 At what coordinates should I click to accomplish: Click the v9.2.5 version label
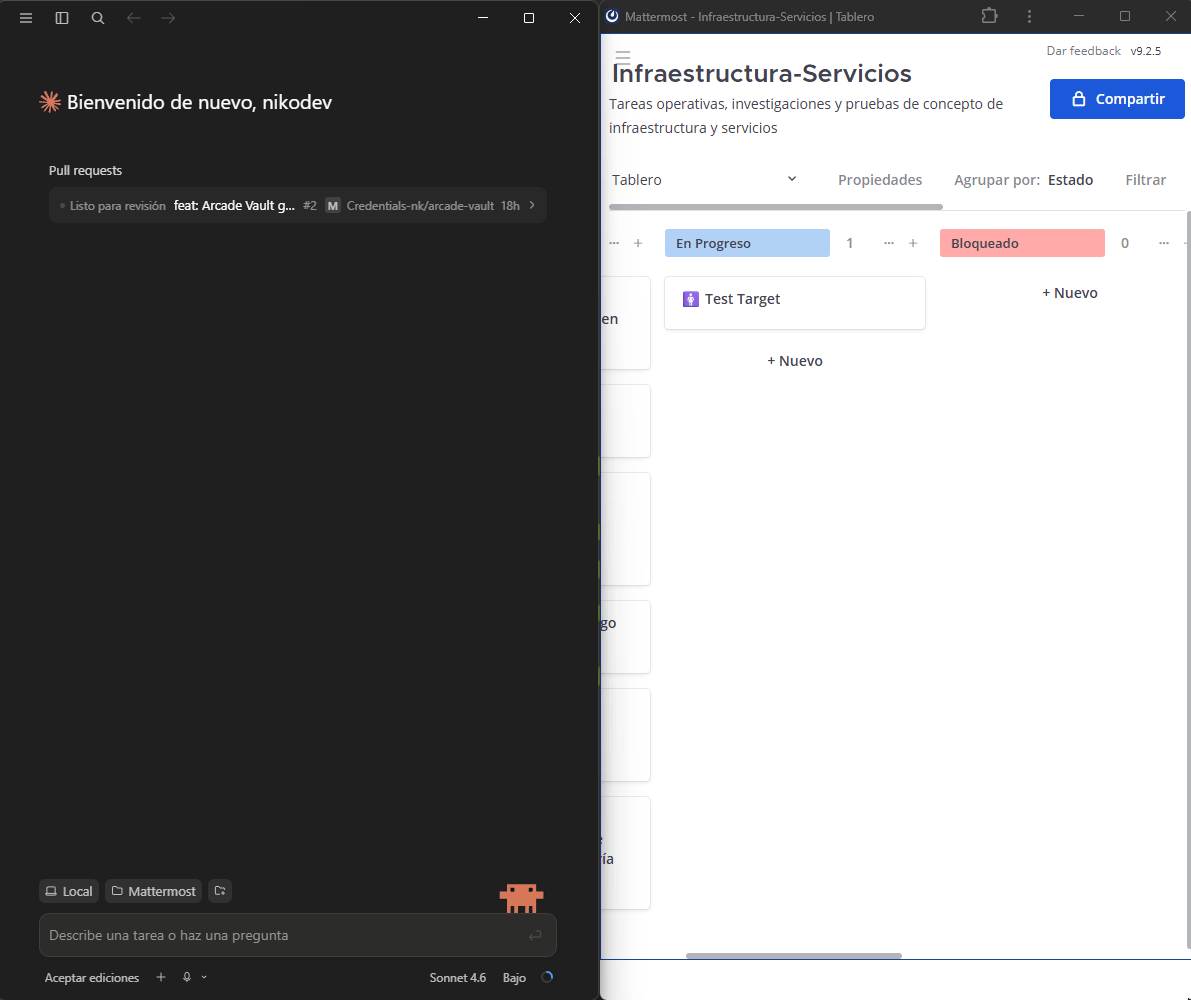coord(1145,51)
